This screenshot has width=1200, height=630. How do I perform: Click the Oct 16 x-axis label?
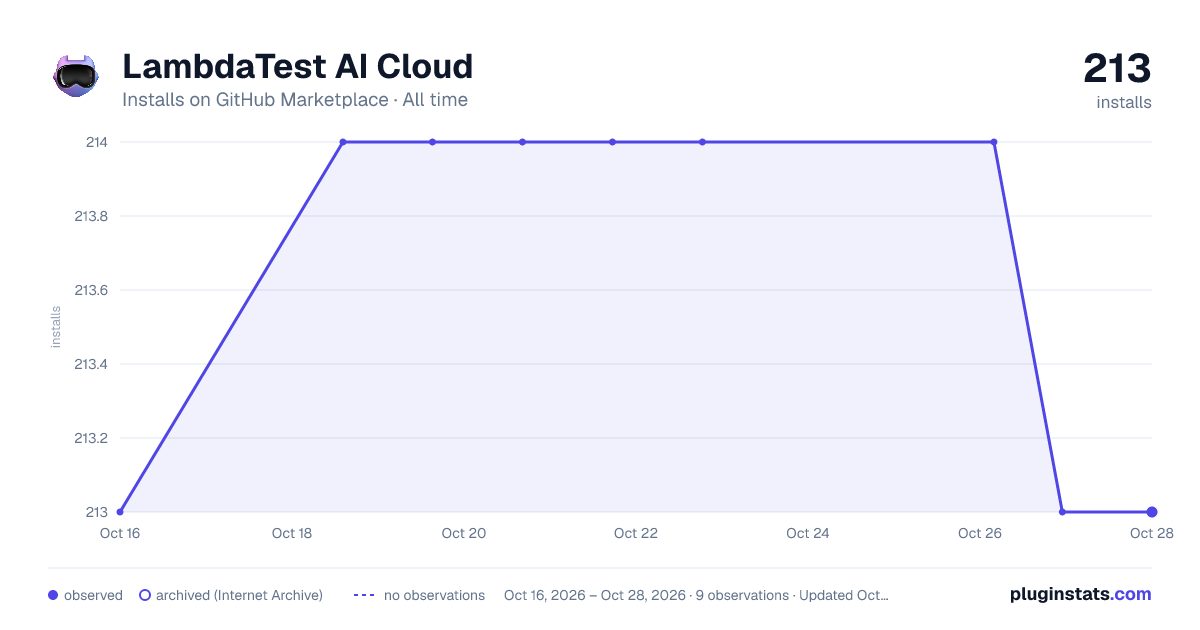(120, 533)
